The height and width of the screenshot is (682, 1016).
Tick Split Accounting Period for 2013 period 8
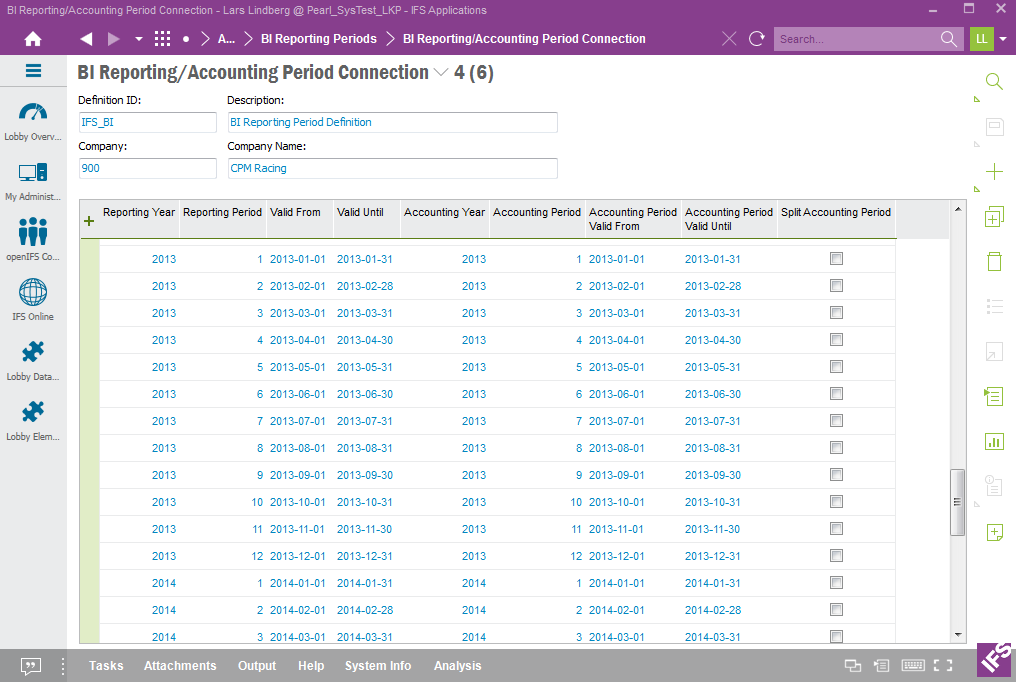[837, 448]
